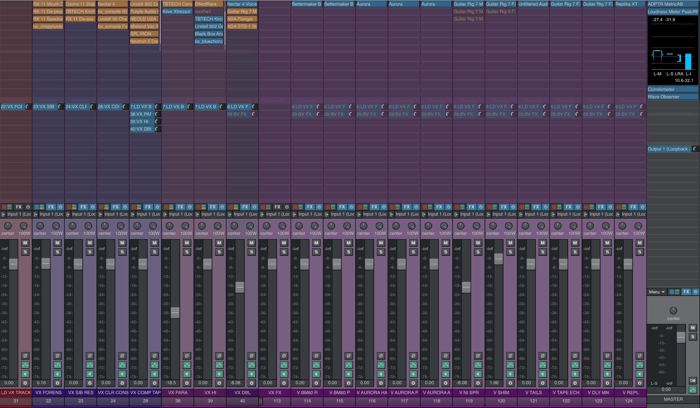Open the routing button on V DLY MN

pos(608,365)
